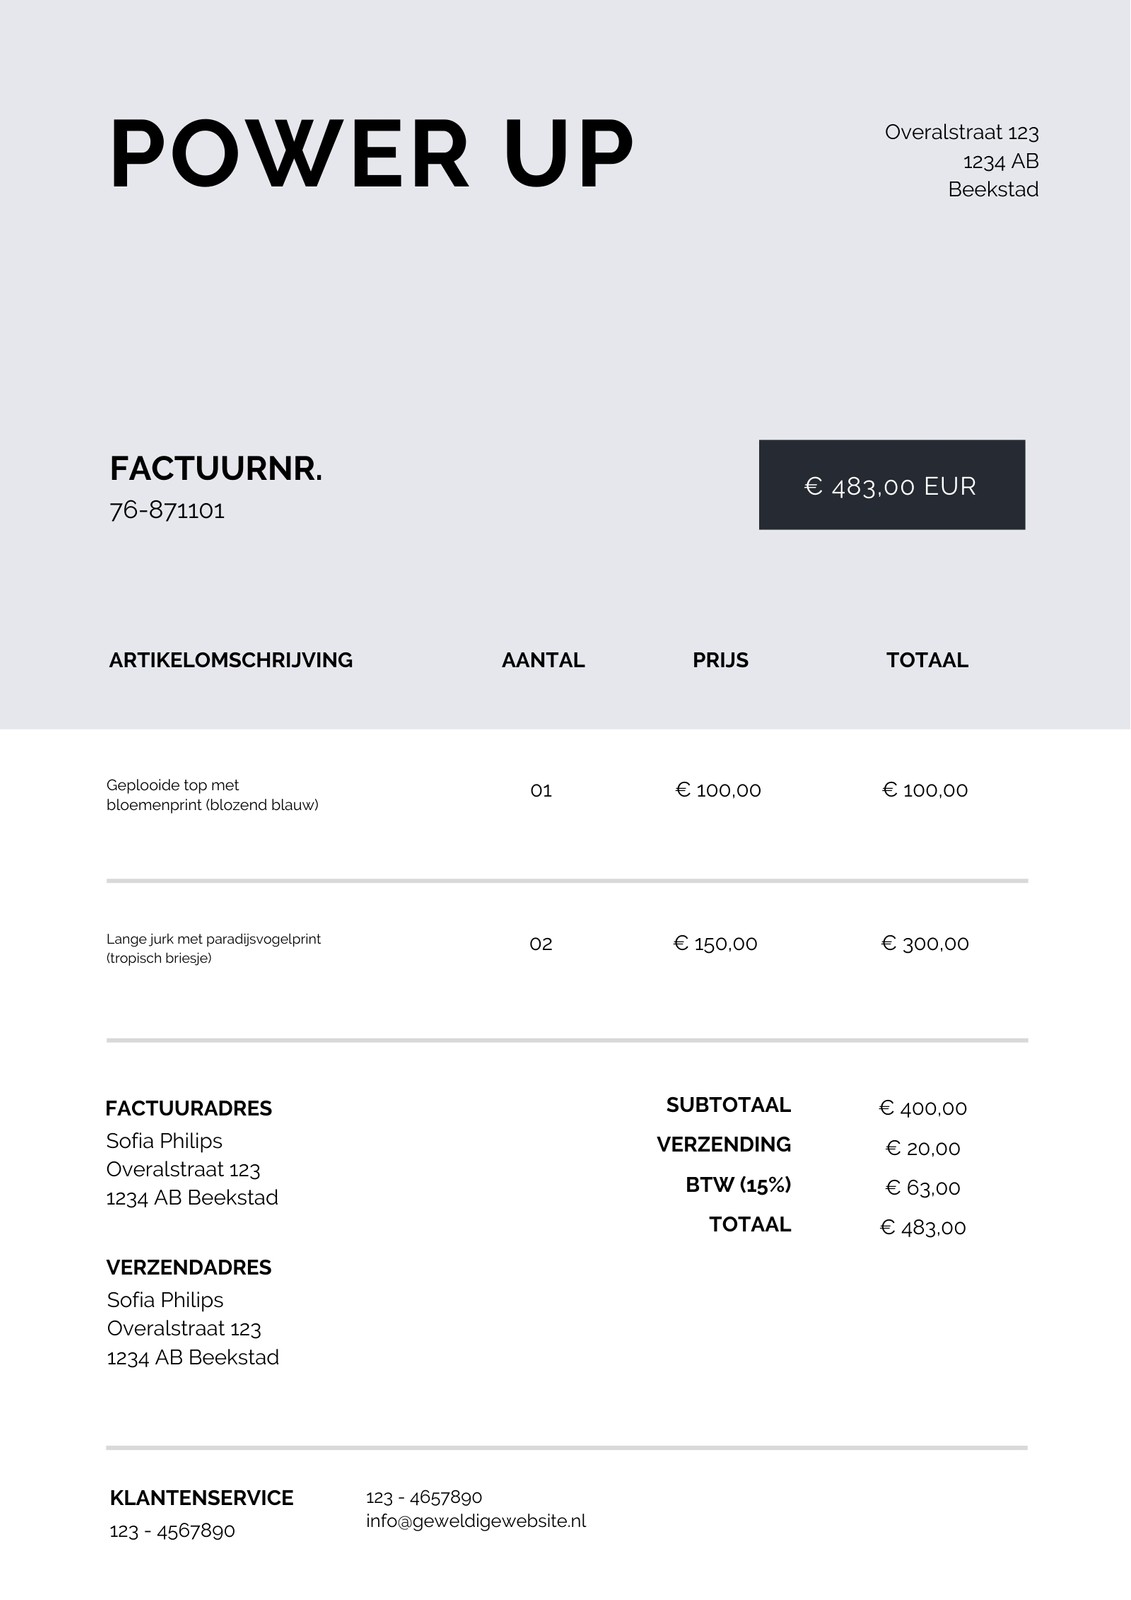1131x1600 pixels.
Task: Click the Overalstraat 123 header address
Action: click(962, 132)
